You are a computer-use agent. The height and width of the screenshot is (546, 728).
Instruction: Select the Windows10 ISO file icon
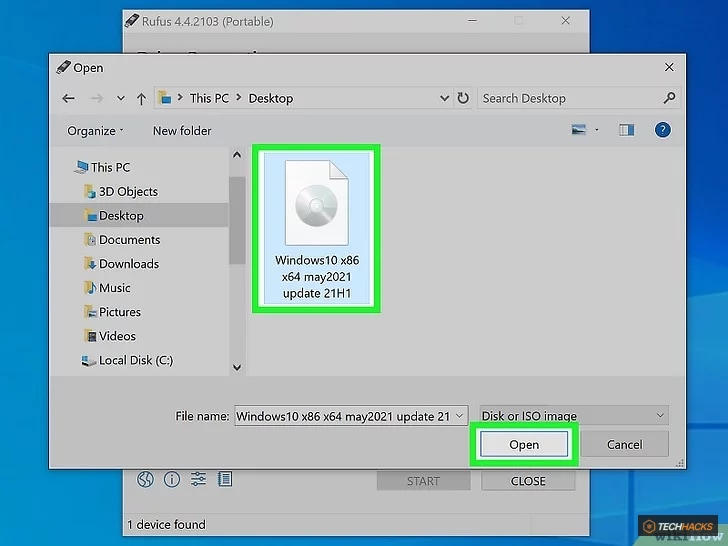pos(317,203)
